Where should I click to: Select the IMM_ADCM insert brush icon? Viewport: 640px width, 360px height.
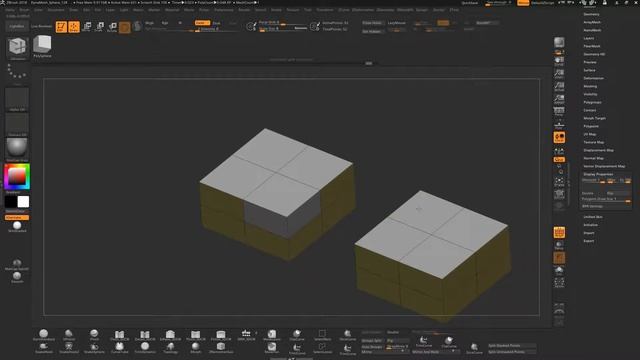(x=246, y=335)
